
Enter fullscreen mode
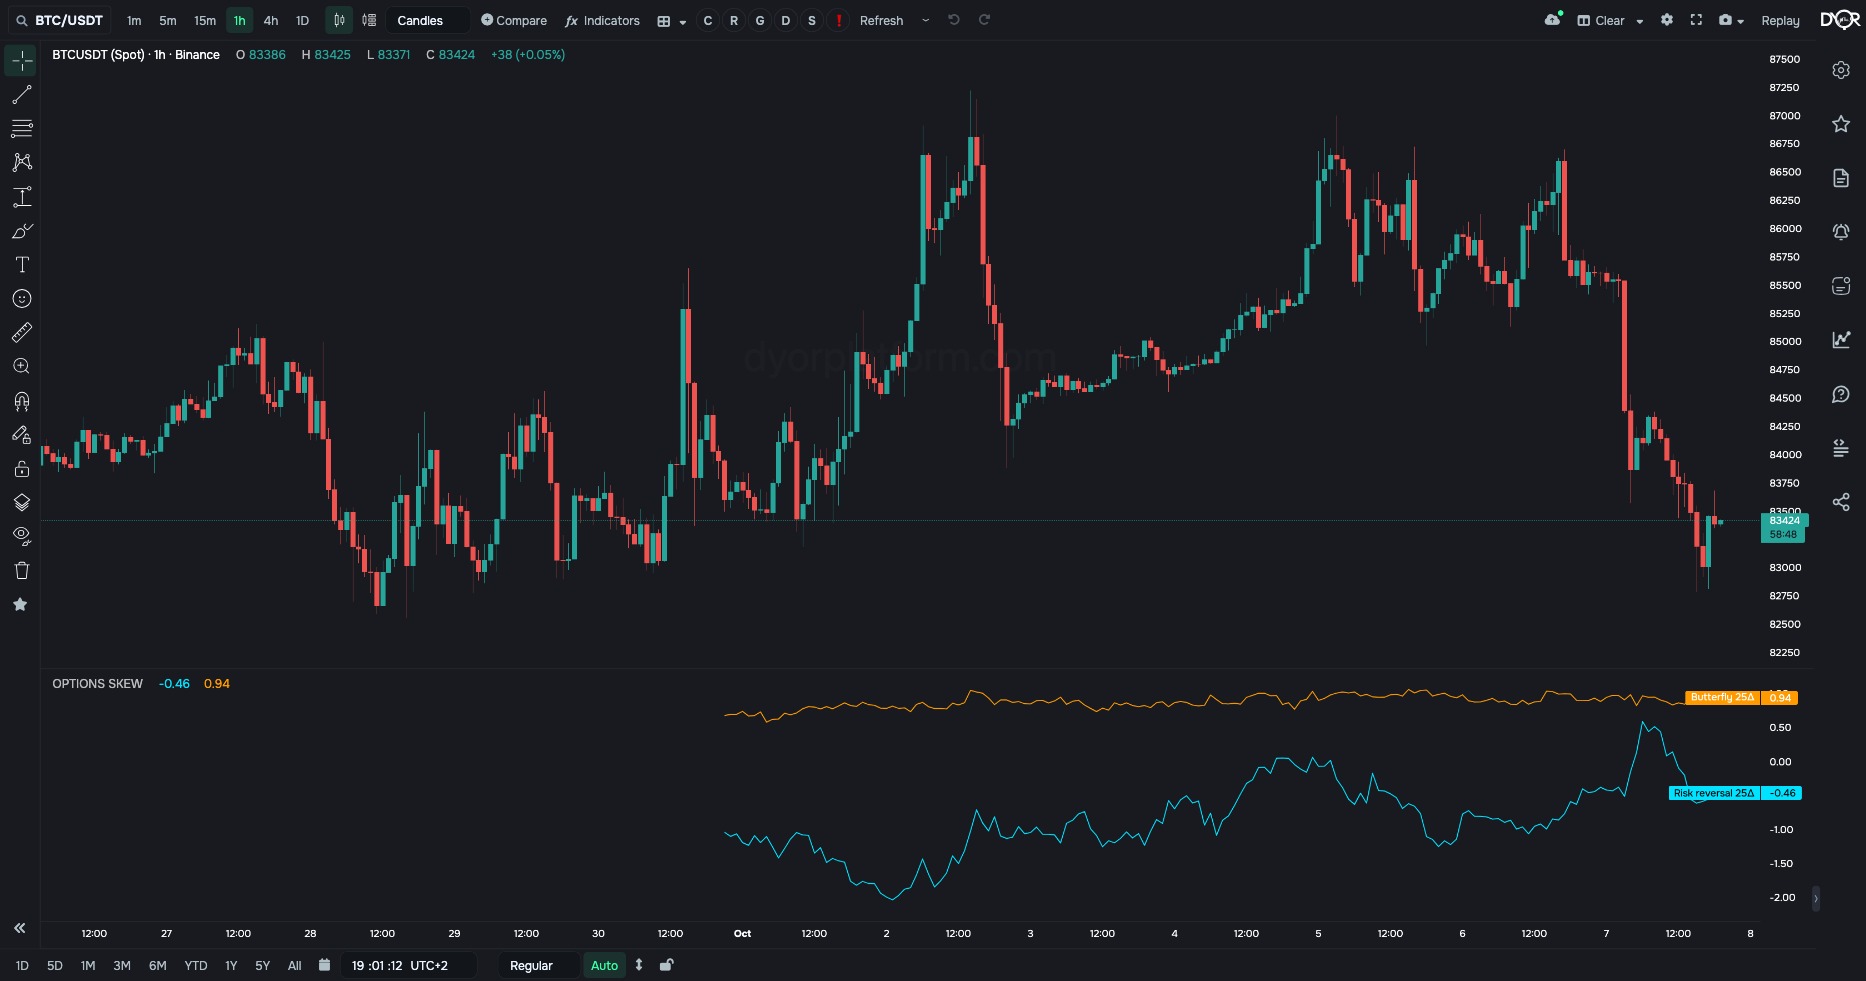[1696, 20]
